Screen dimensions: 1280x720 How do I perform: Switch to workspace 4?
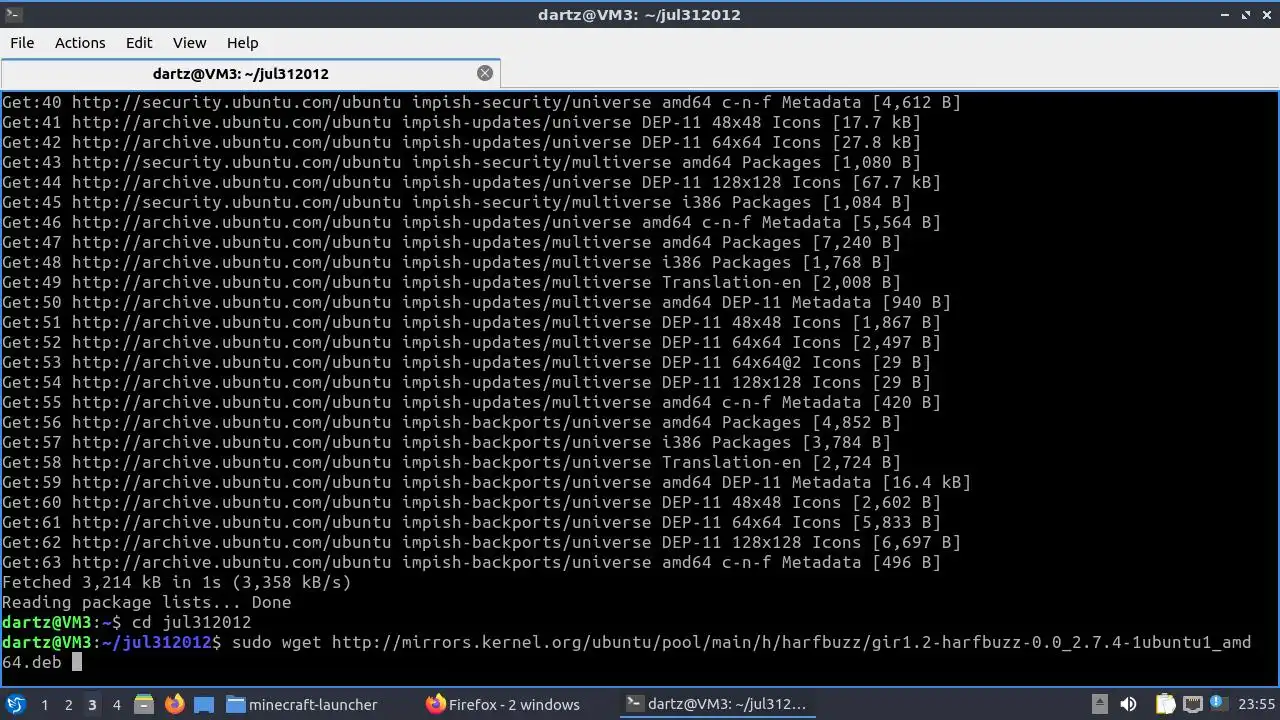pos(116,704)
